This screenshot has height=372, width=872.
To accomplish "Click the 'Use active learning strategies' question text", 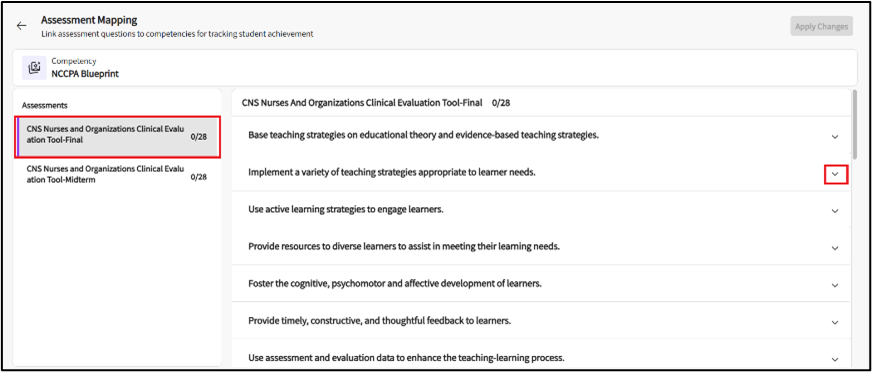I will pyautogui.click(x=346, y=210).
